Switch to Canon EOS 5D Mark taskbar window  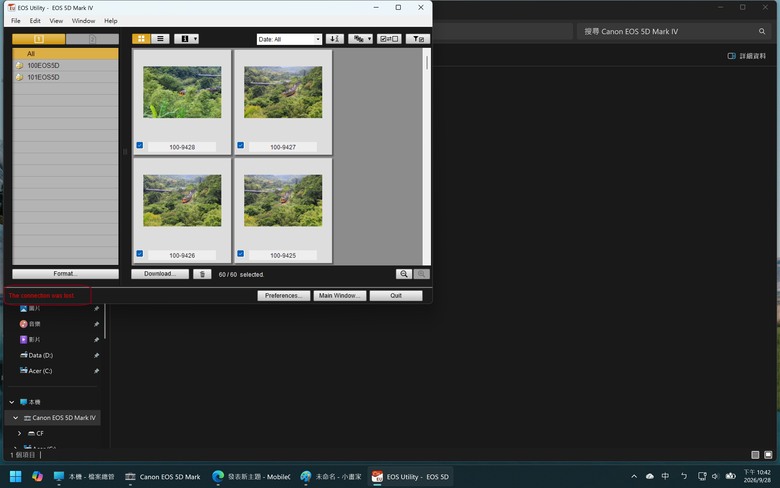[x=163, y=477]
